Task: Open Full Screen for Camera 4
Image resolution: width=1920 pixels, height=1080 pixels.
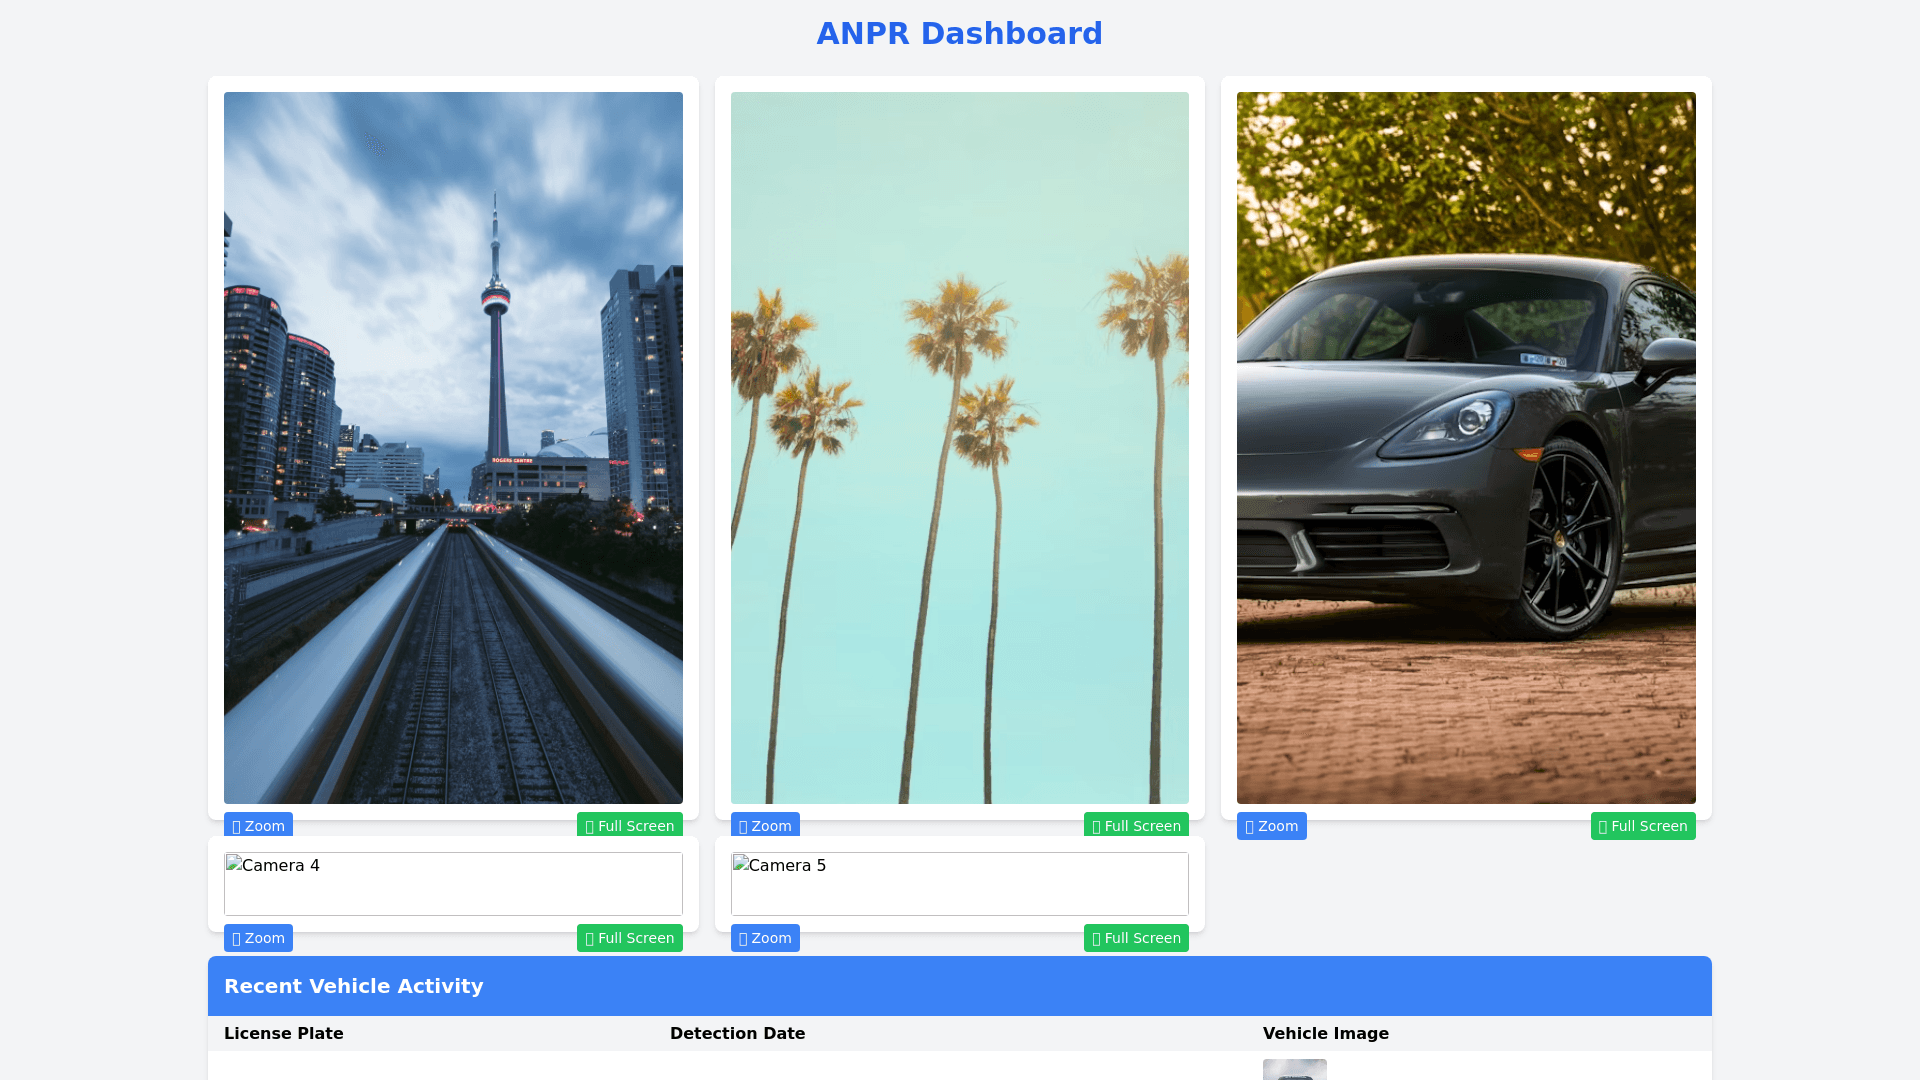Action: (629, 938)
